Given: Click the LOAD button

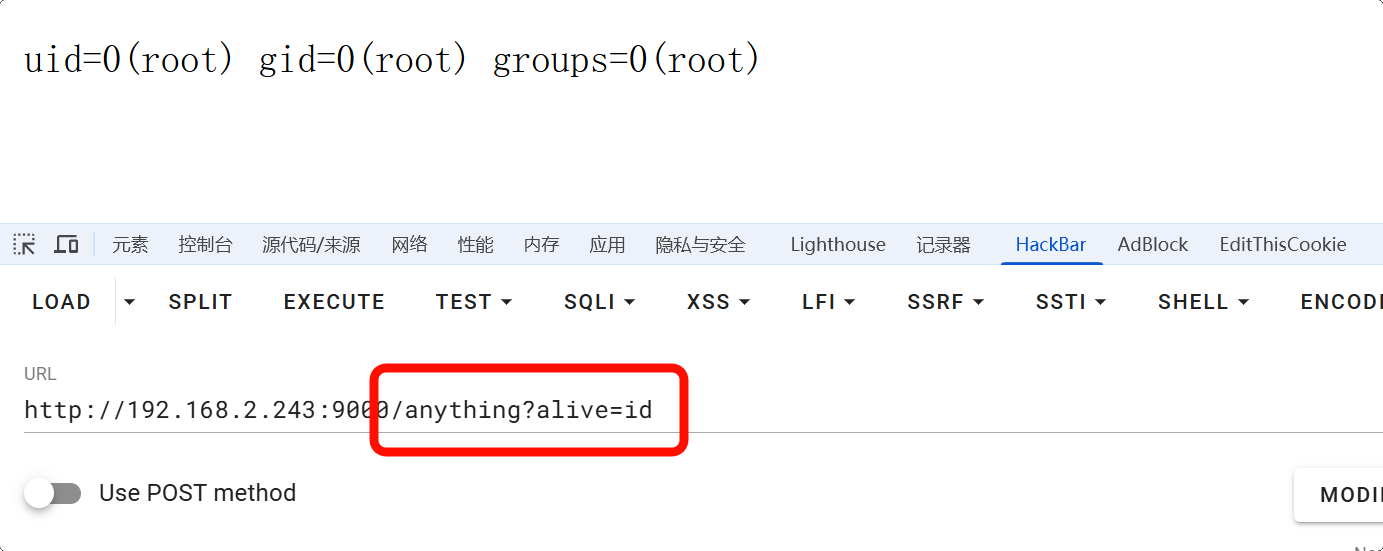Looking at the screenshot, I should pyautogui.click(x=61, y=302).
